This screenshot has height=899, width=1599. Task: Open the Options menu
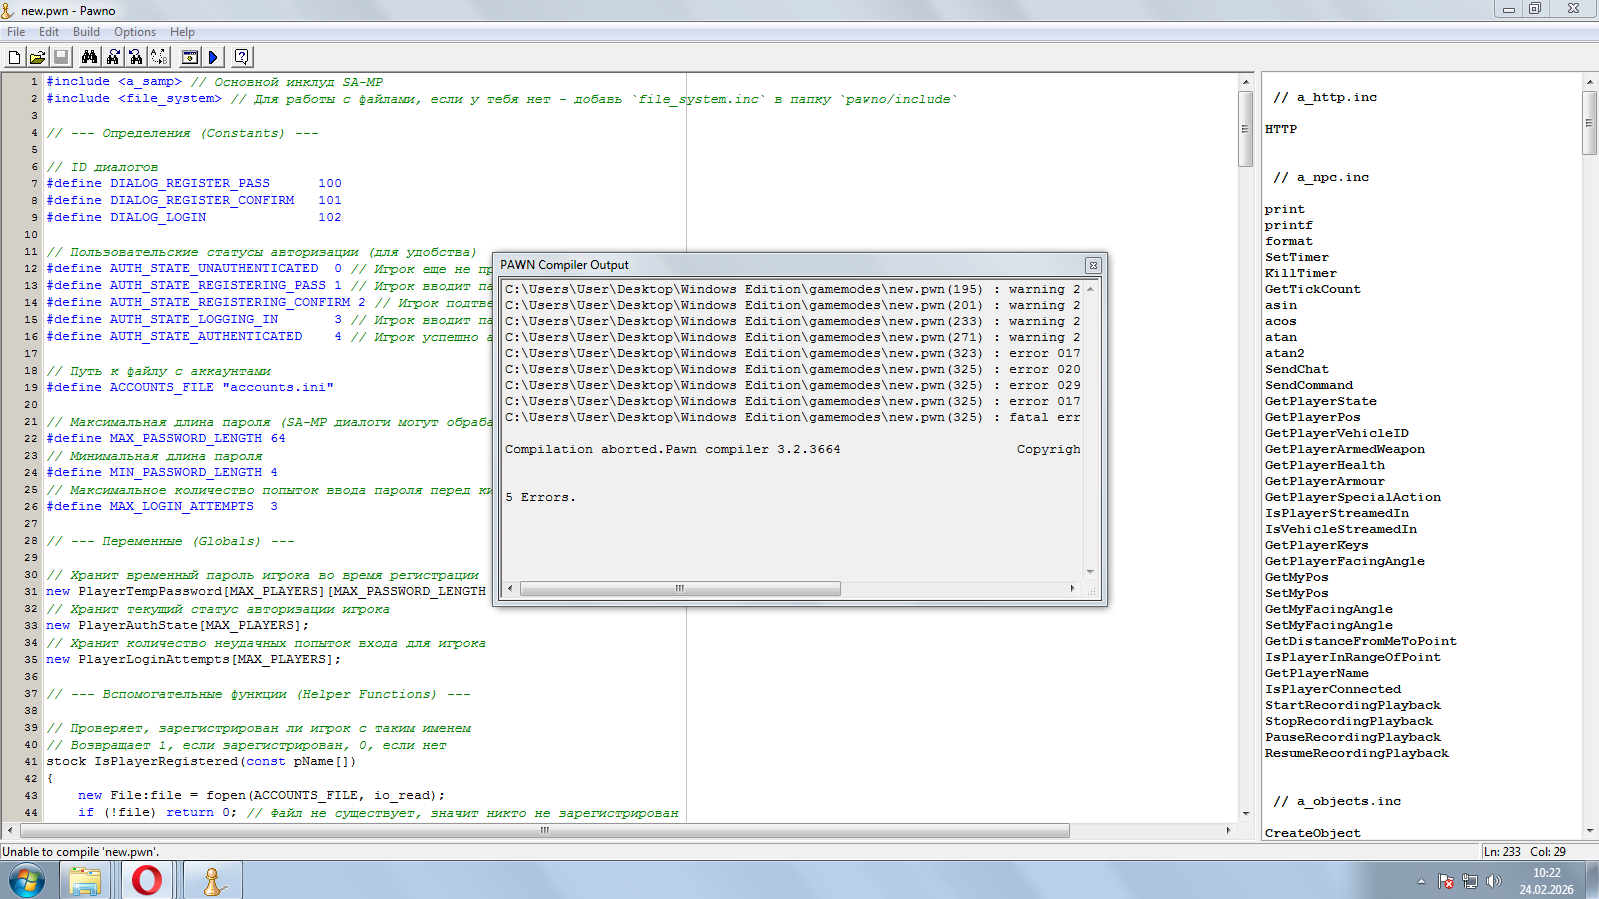[135, 32]
